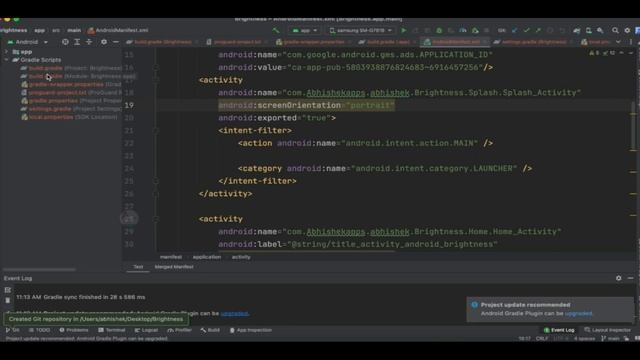Open settings.gradle in project tree
Screen dimensions: 640x360
click(71, 109)
